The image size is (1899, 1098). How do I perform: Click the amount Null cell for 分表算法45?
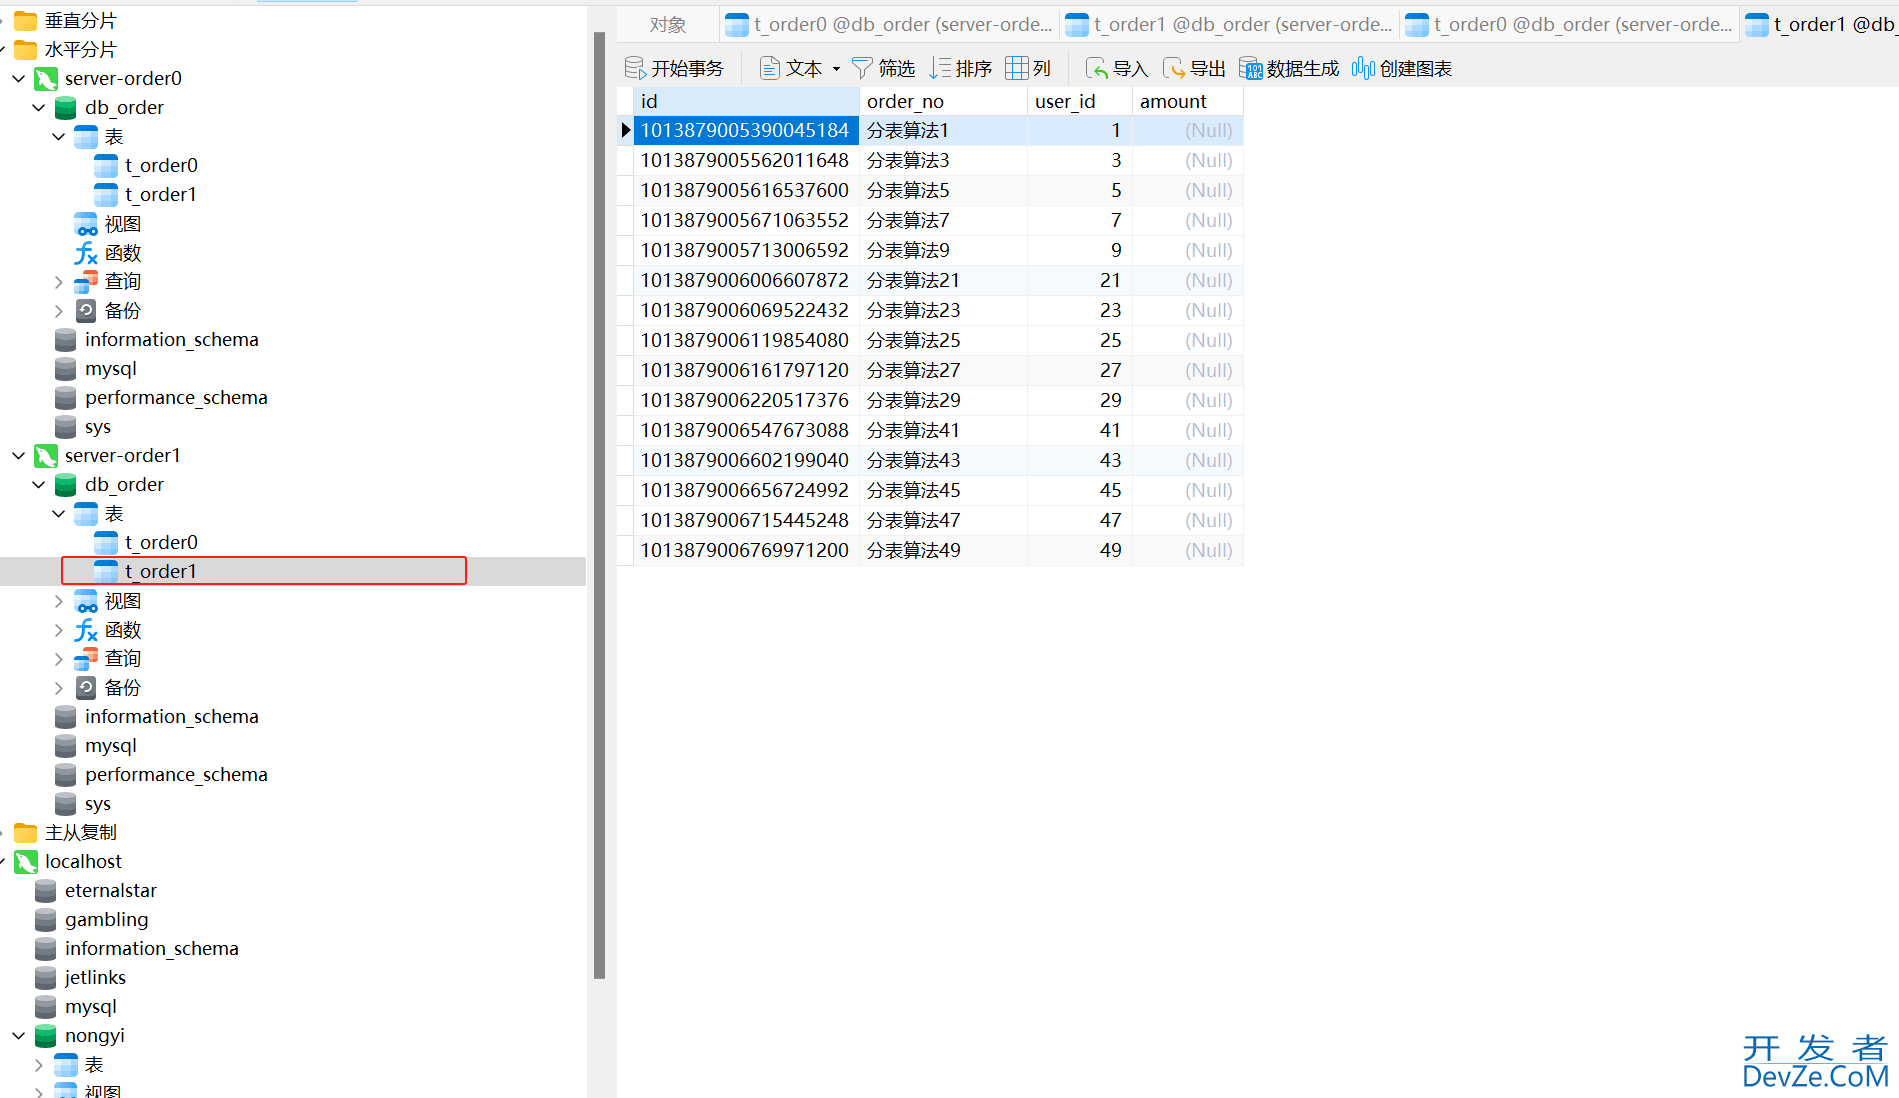point(1188,490)
